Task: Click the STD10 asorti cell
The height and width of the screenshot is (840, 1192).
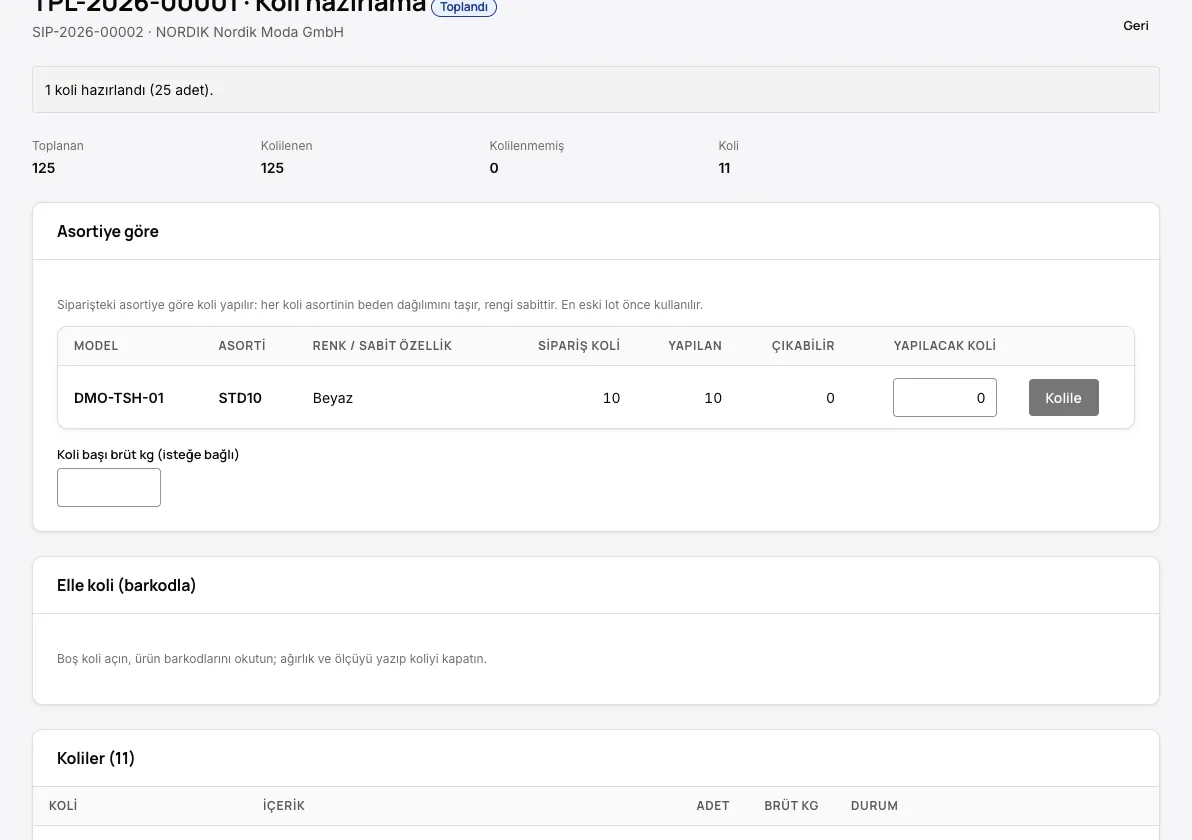Action: [x=240, y=398]
